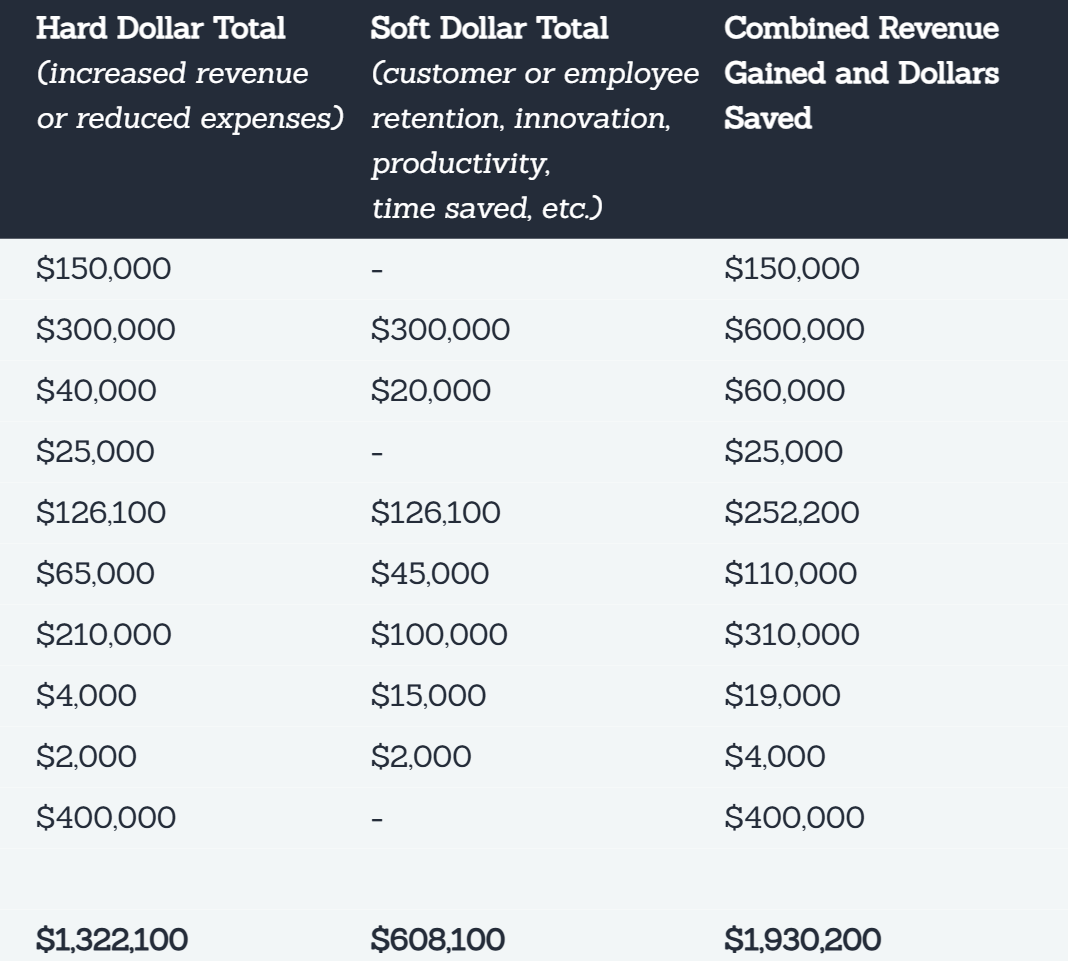Select the $20,000 soft dollar value
This screenshot has height=961, width=1068.
tap(430, 391)
